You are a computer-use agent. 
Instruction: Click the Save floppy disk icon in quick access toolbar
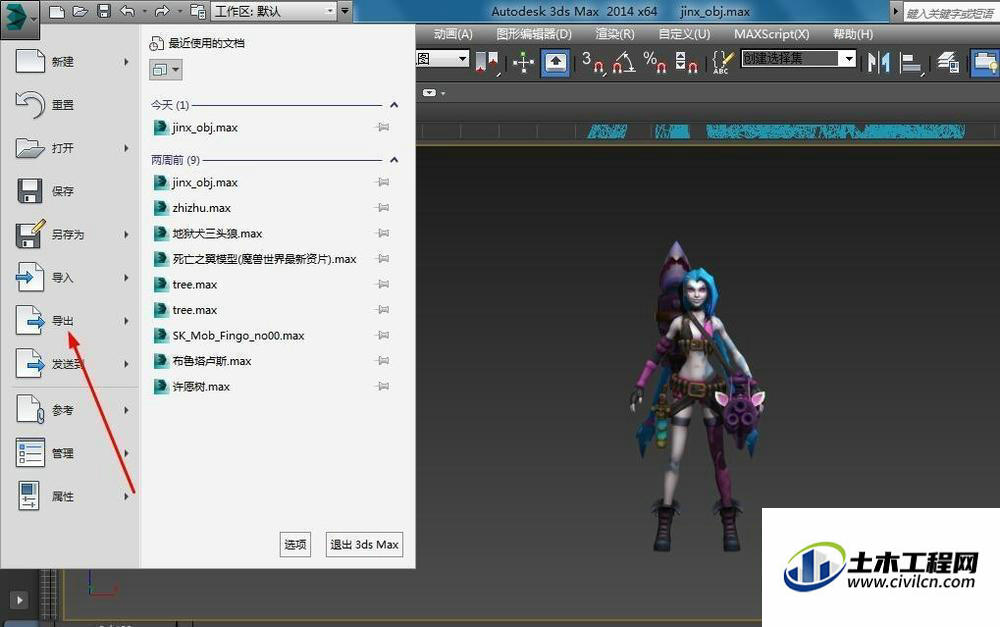[103, 11]
